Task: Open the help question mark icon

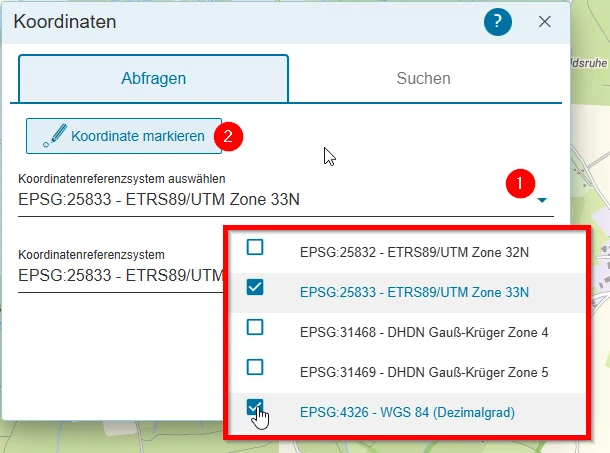Action: [x=498, y=22]
